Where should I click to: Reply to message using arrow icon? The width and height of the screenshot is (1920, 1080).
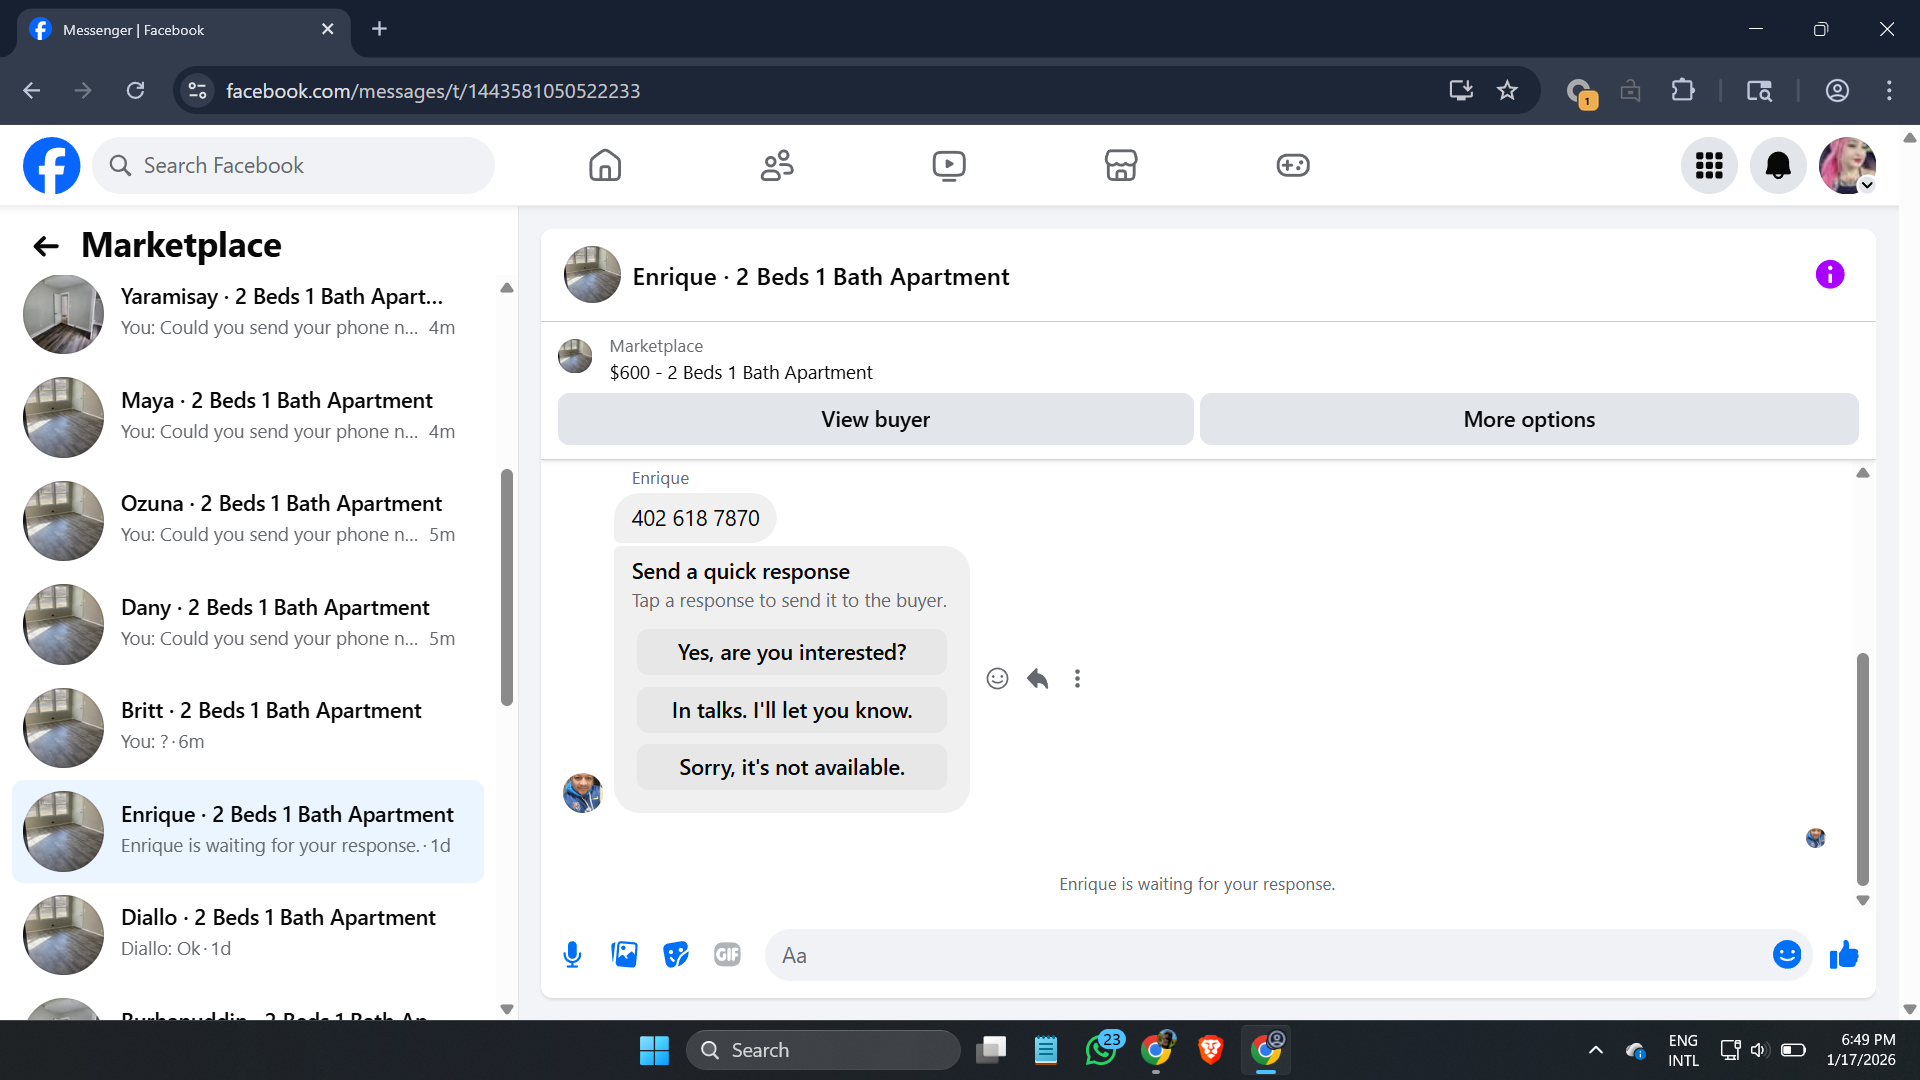1037,679
